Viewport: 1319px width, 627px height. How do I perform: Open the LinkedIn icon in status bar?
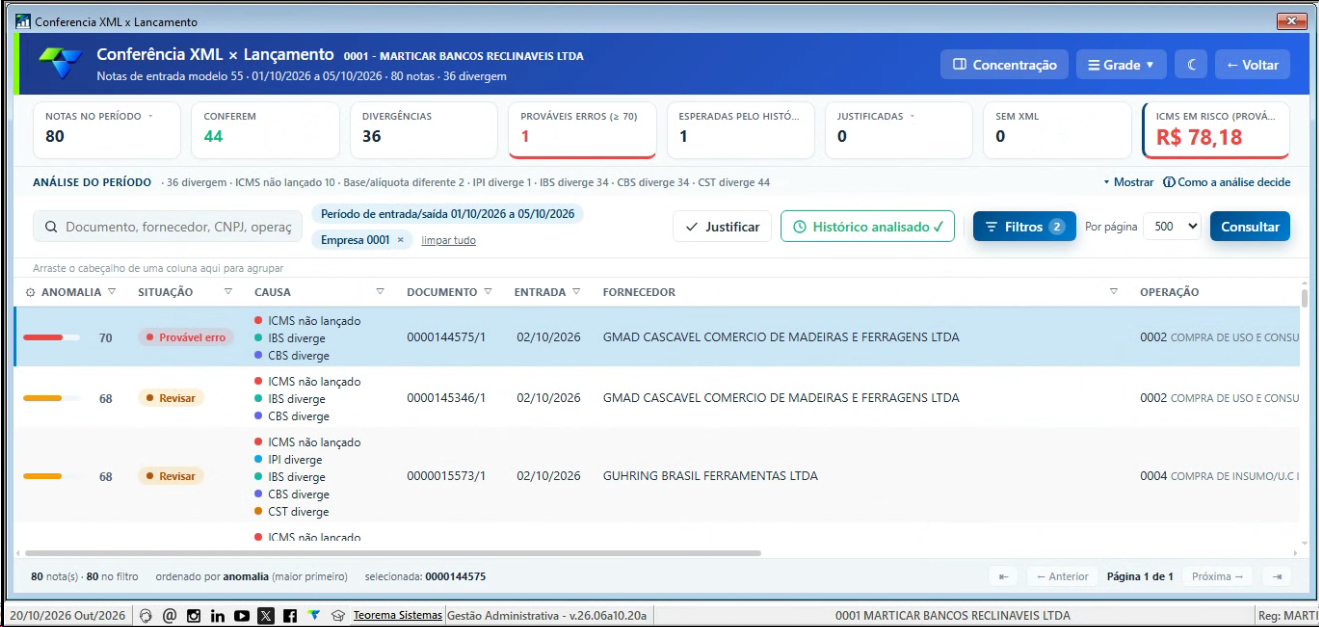(218, 616)
